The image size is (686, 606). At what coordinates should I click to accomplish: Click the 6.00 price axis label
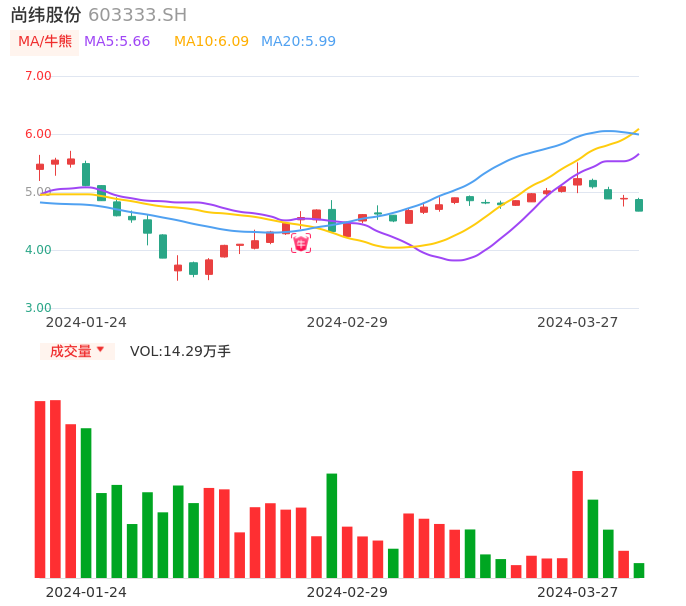click(38, 134)
